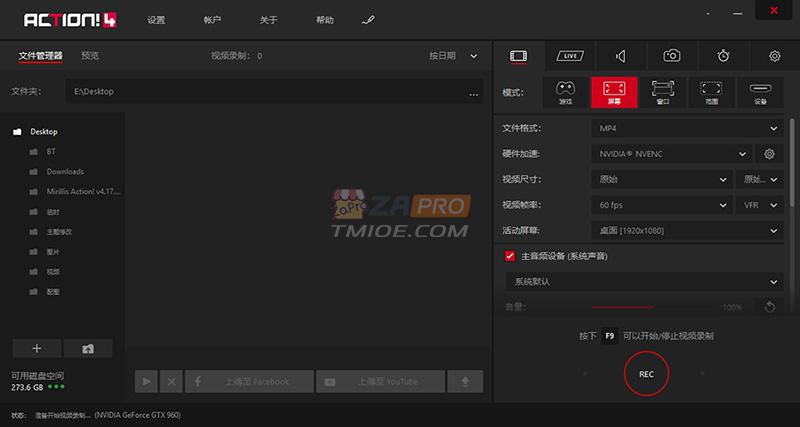
Task: Open the video size dropdown
Action: pos(662,180)
